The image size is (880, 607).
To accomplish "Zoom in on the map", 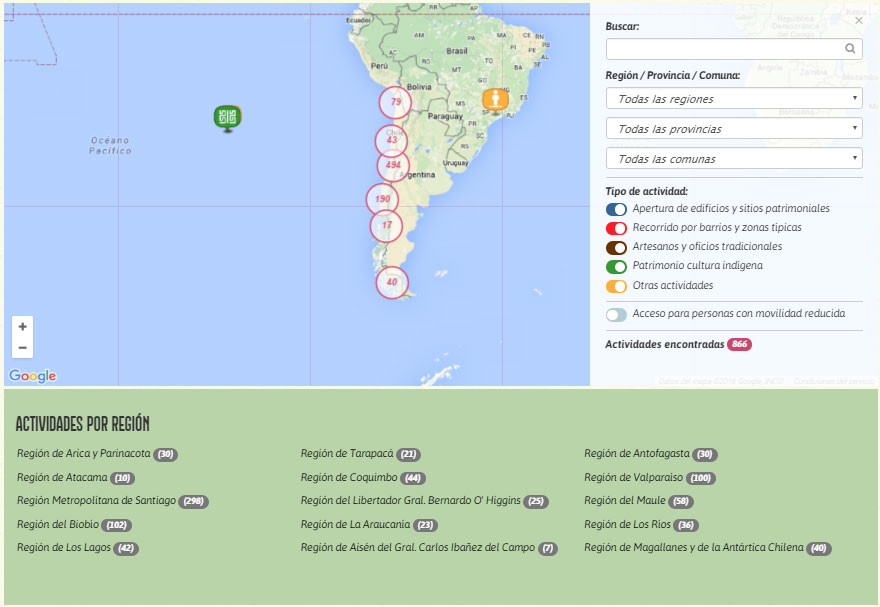I will click(x=23, y=327).
